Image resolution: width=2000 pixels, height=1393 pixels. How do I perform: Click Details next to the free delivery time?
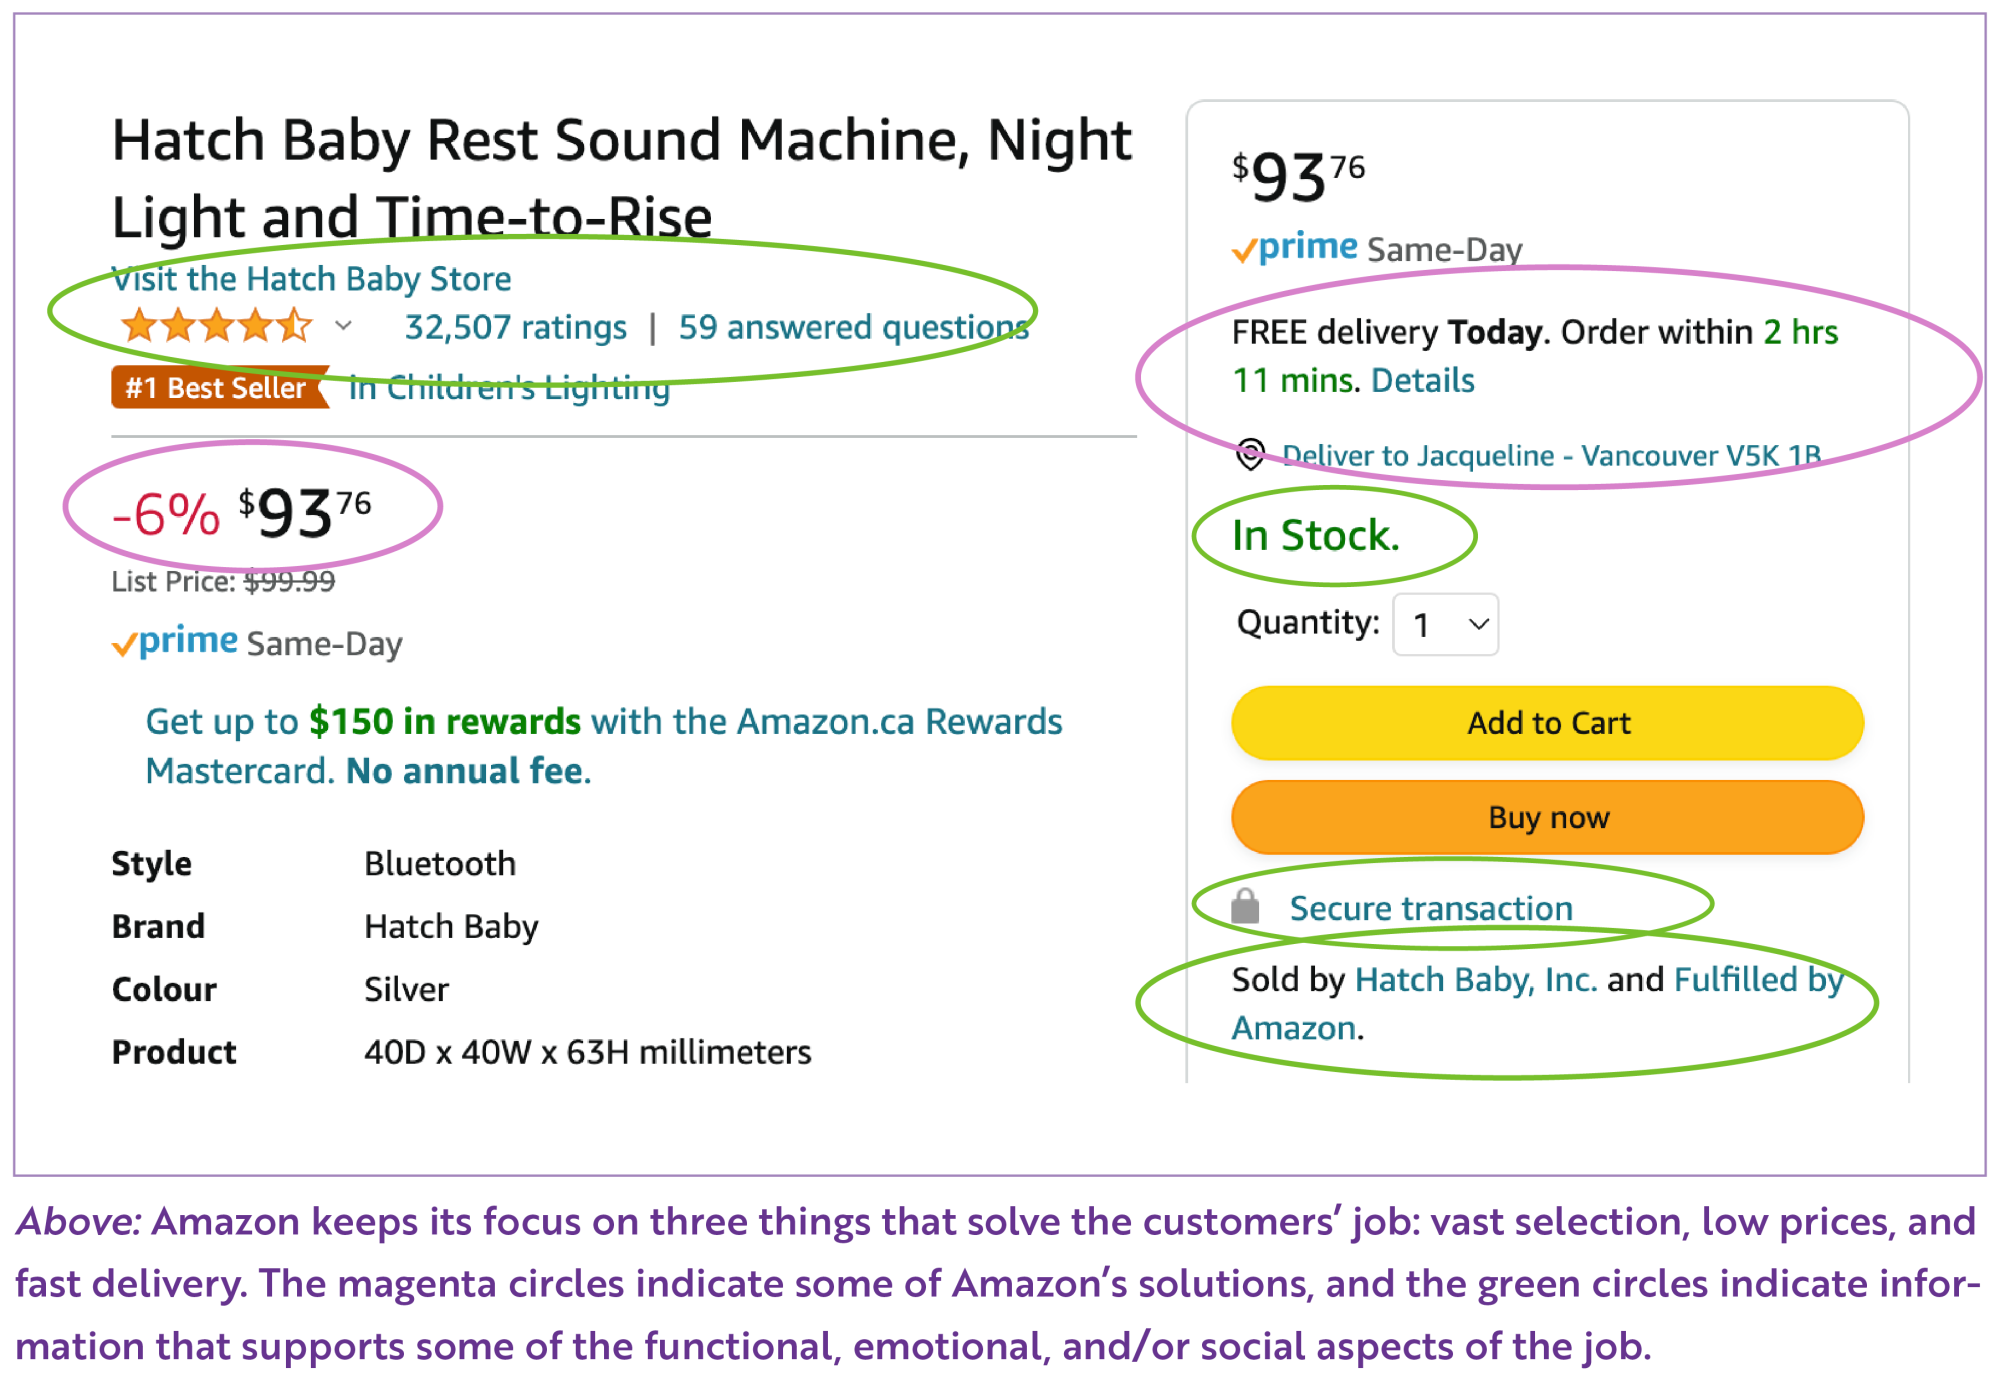tap(1424, 380)
